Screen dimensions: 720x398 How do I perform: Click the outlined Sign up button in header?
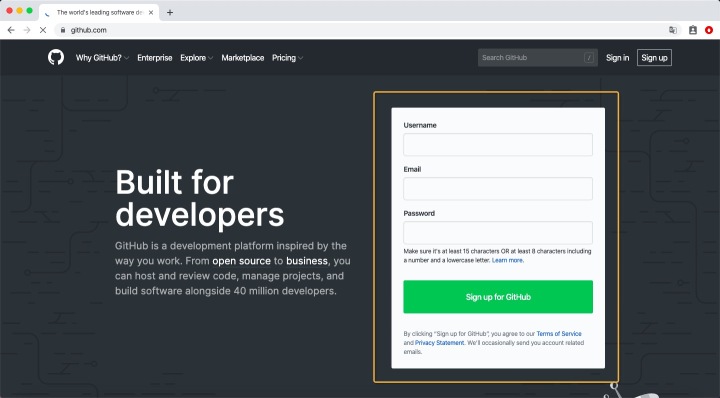coord(654,57)
